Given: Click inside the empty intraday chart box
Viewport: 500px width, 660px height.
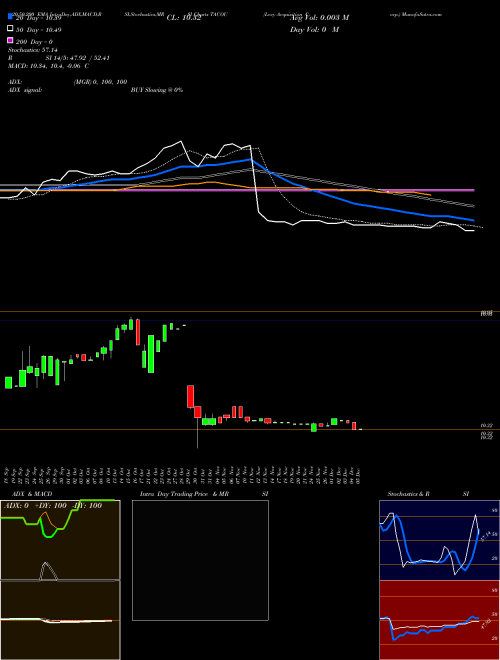Looking at the screenshot, I should (x=200, y=560).
